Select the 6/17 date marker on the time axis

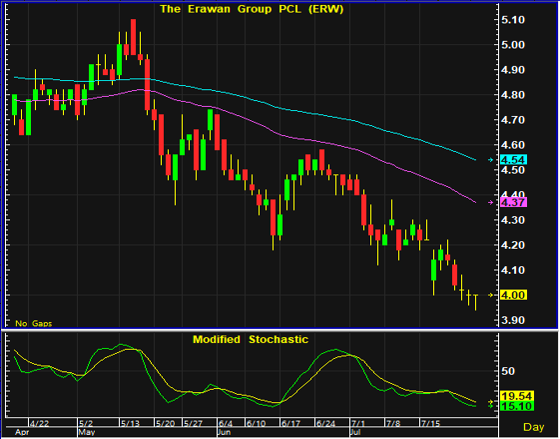coord(291,424)
